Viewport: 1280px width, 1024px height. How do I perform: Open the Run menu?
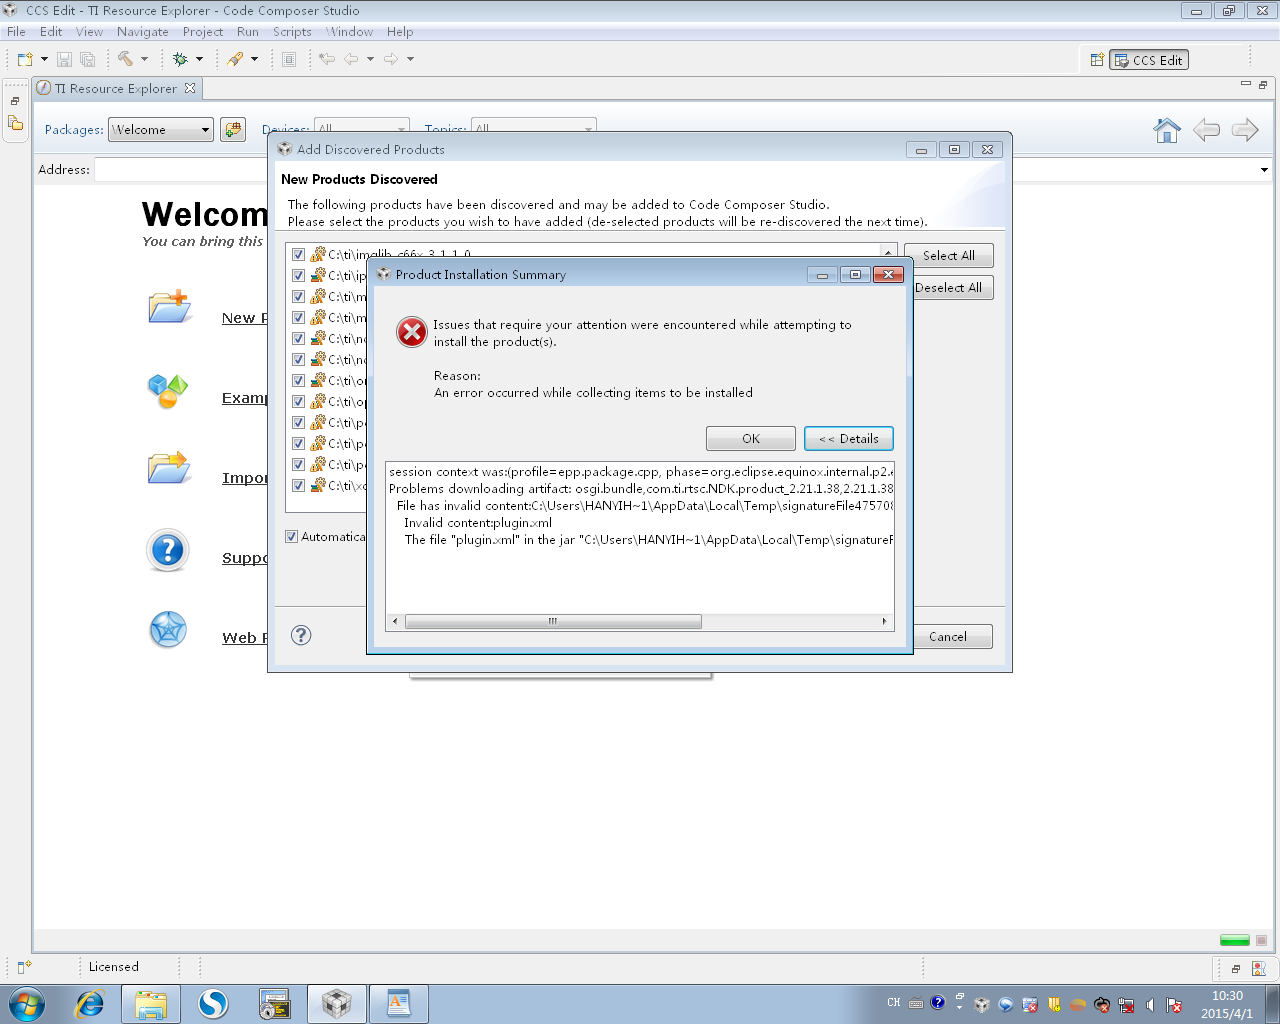(x=248, y=32)
